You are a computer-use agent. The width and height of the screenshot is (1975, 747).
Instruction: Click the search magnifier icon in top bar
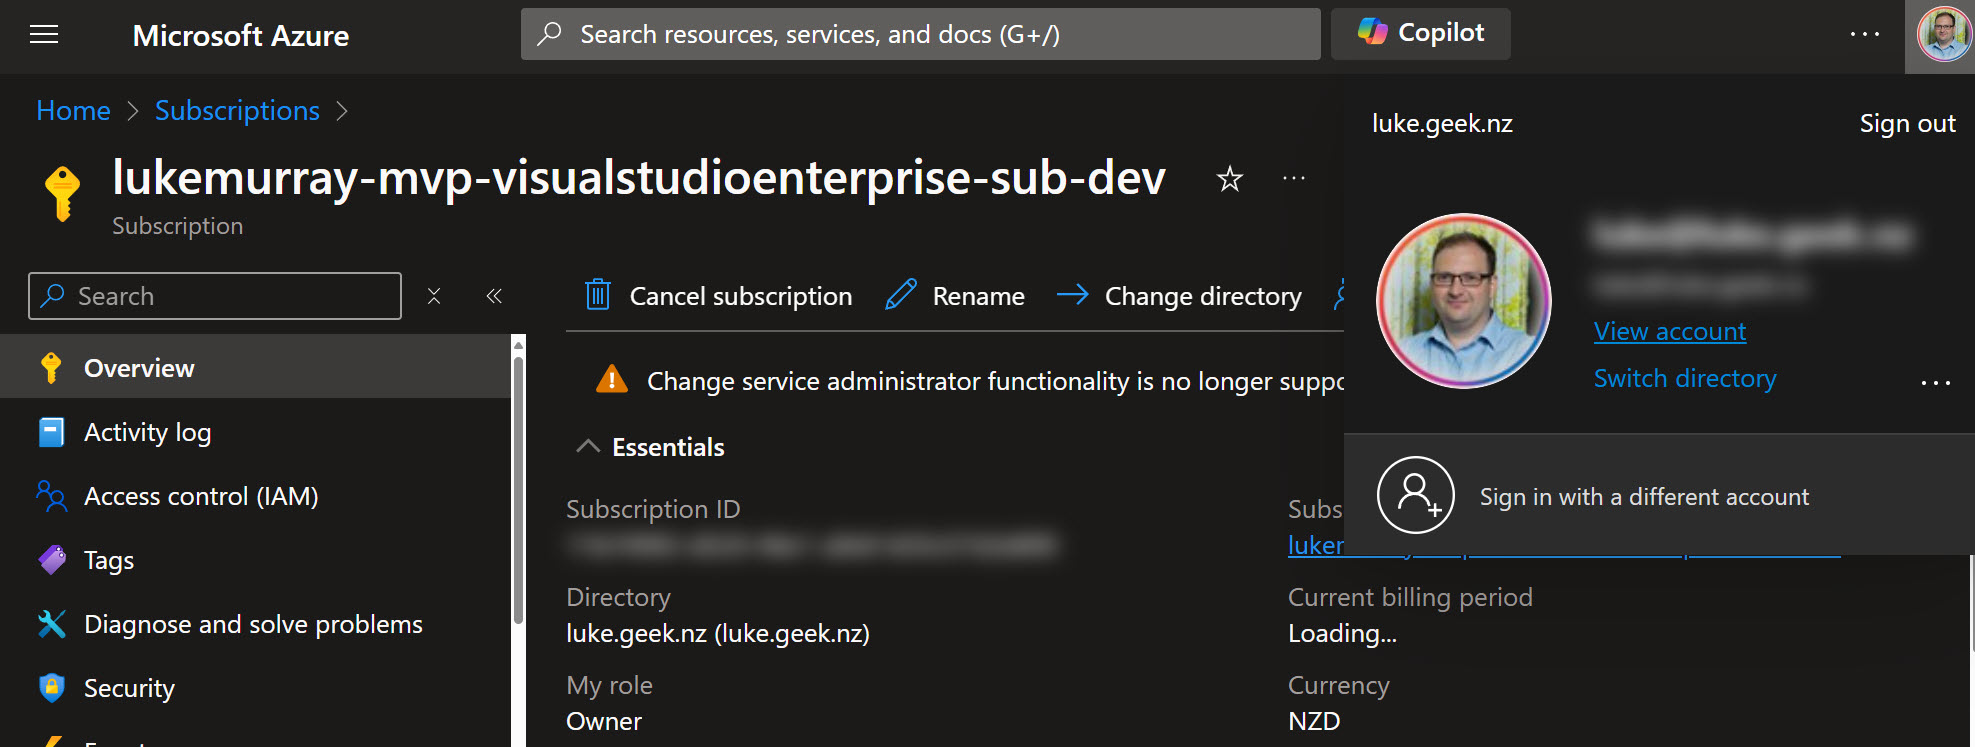click(x=549, y=33)
